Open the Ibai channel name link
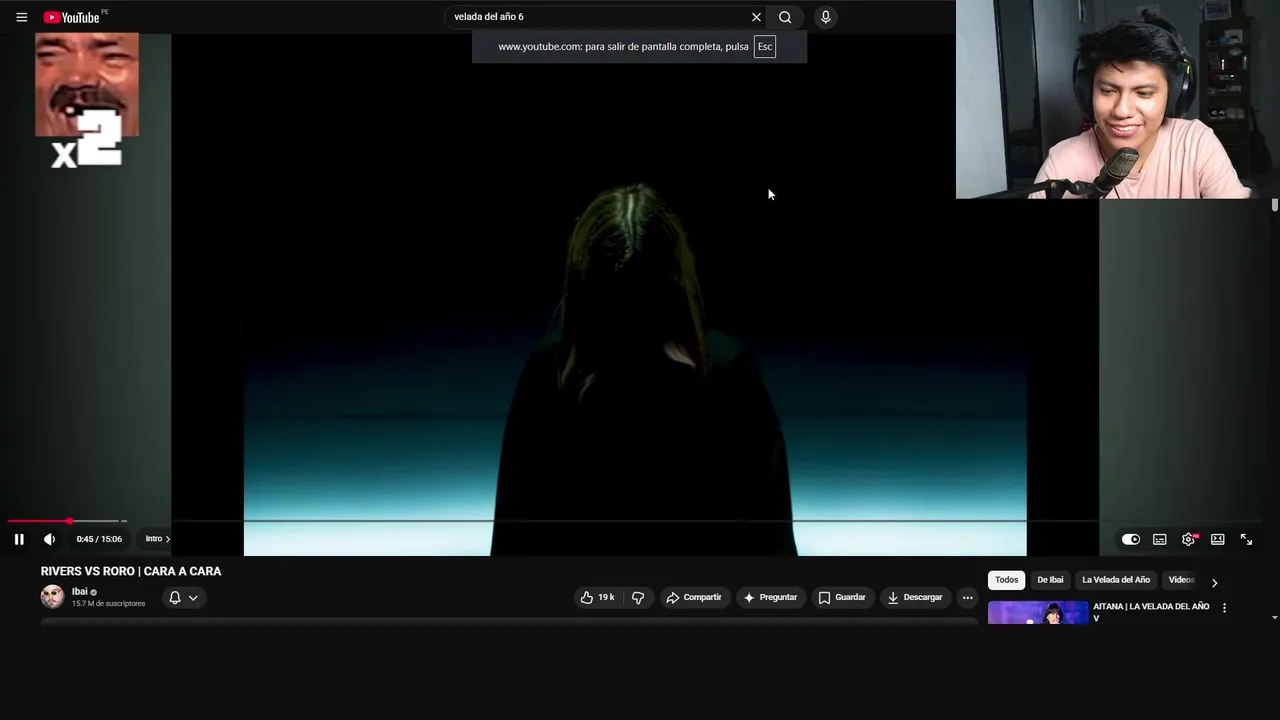The height and width of the screenshot is (720, 1280). click(x=79, y=591)
